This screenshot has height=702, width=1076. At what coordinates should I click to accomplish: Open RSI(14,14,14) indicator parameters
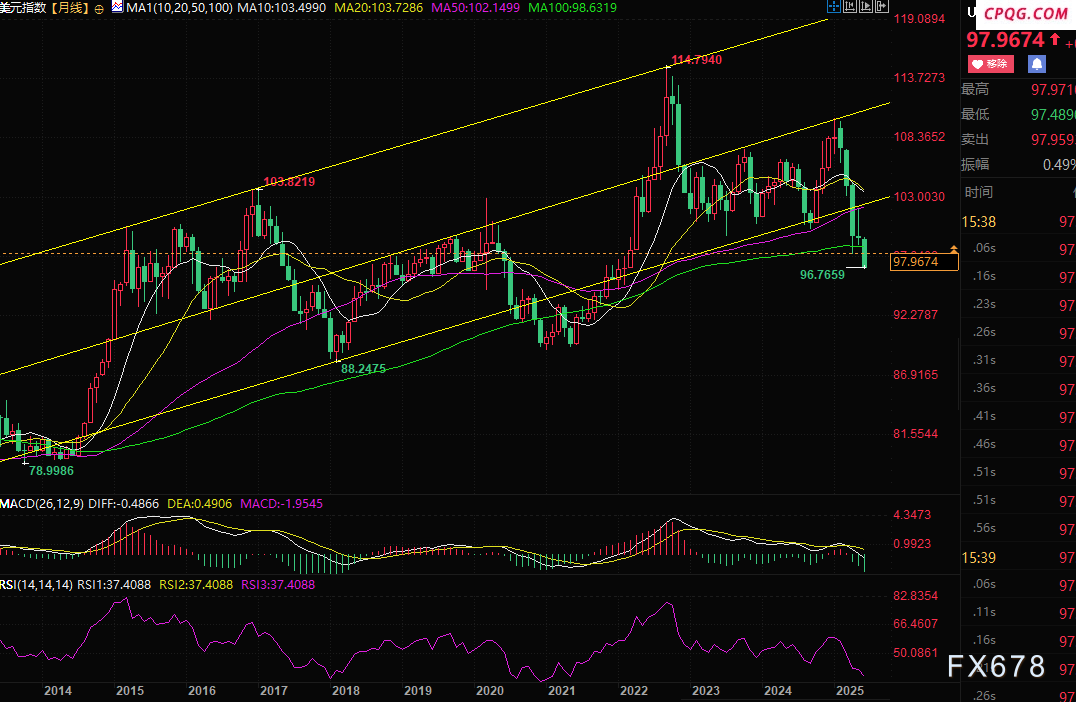[37, 585]
